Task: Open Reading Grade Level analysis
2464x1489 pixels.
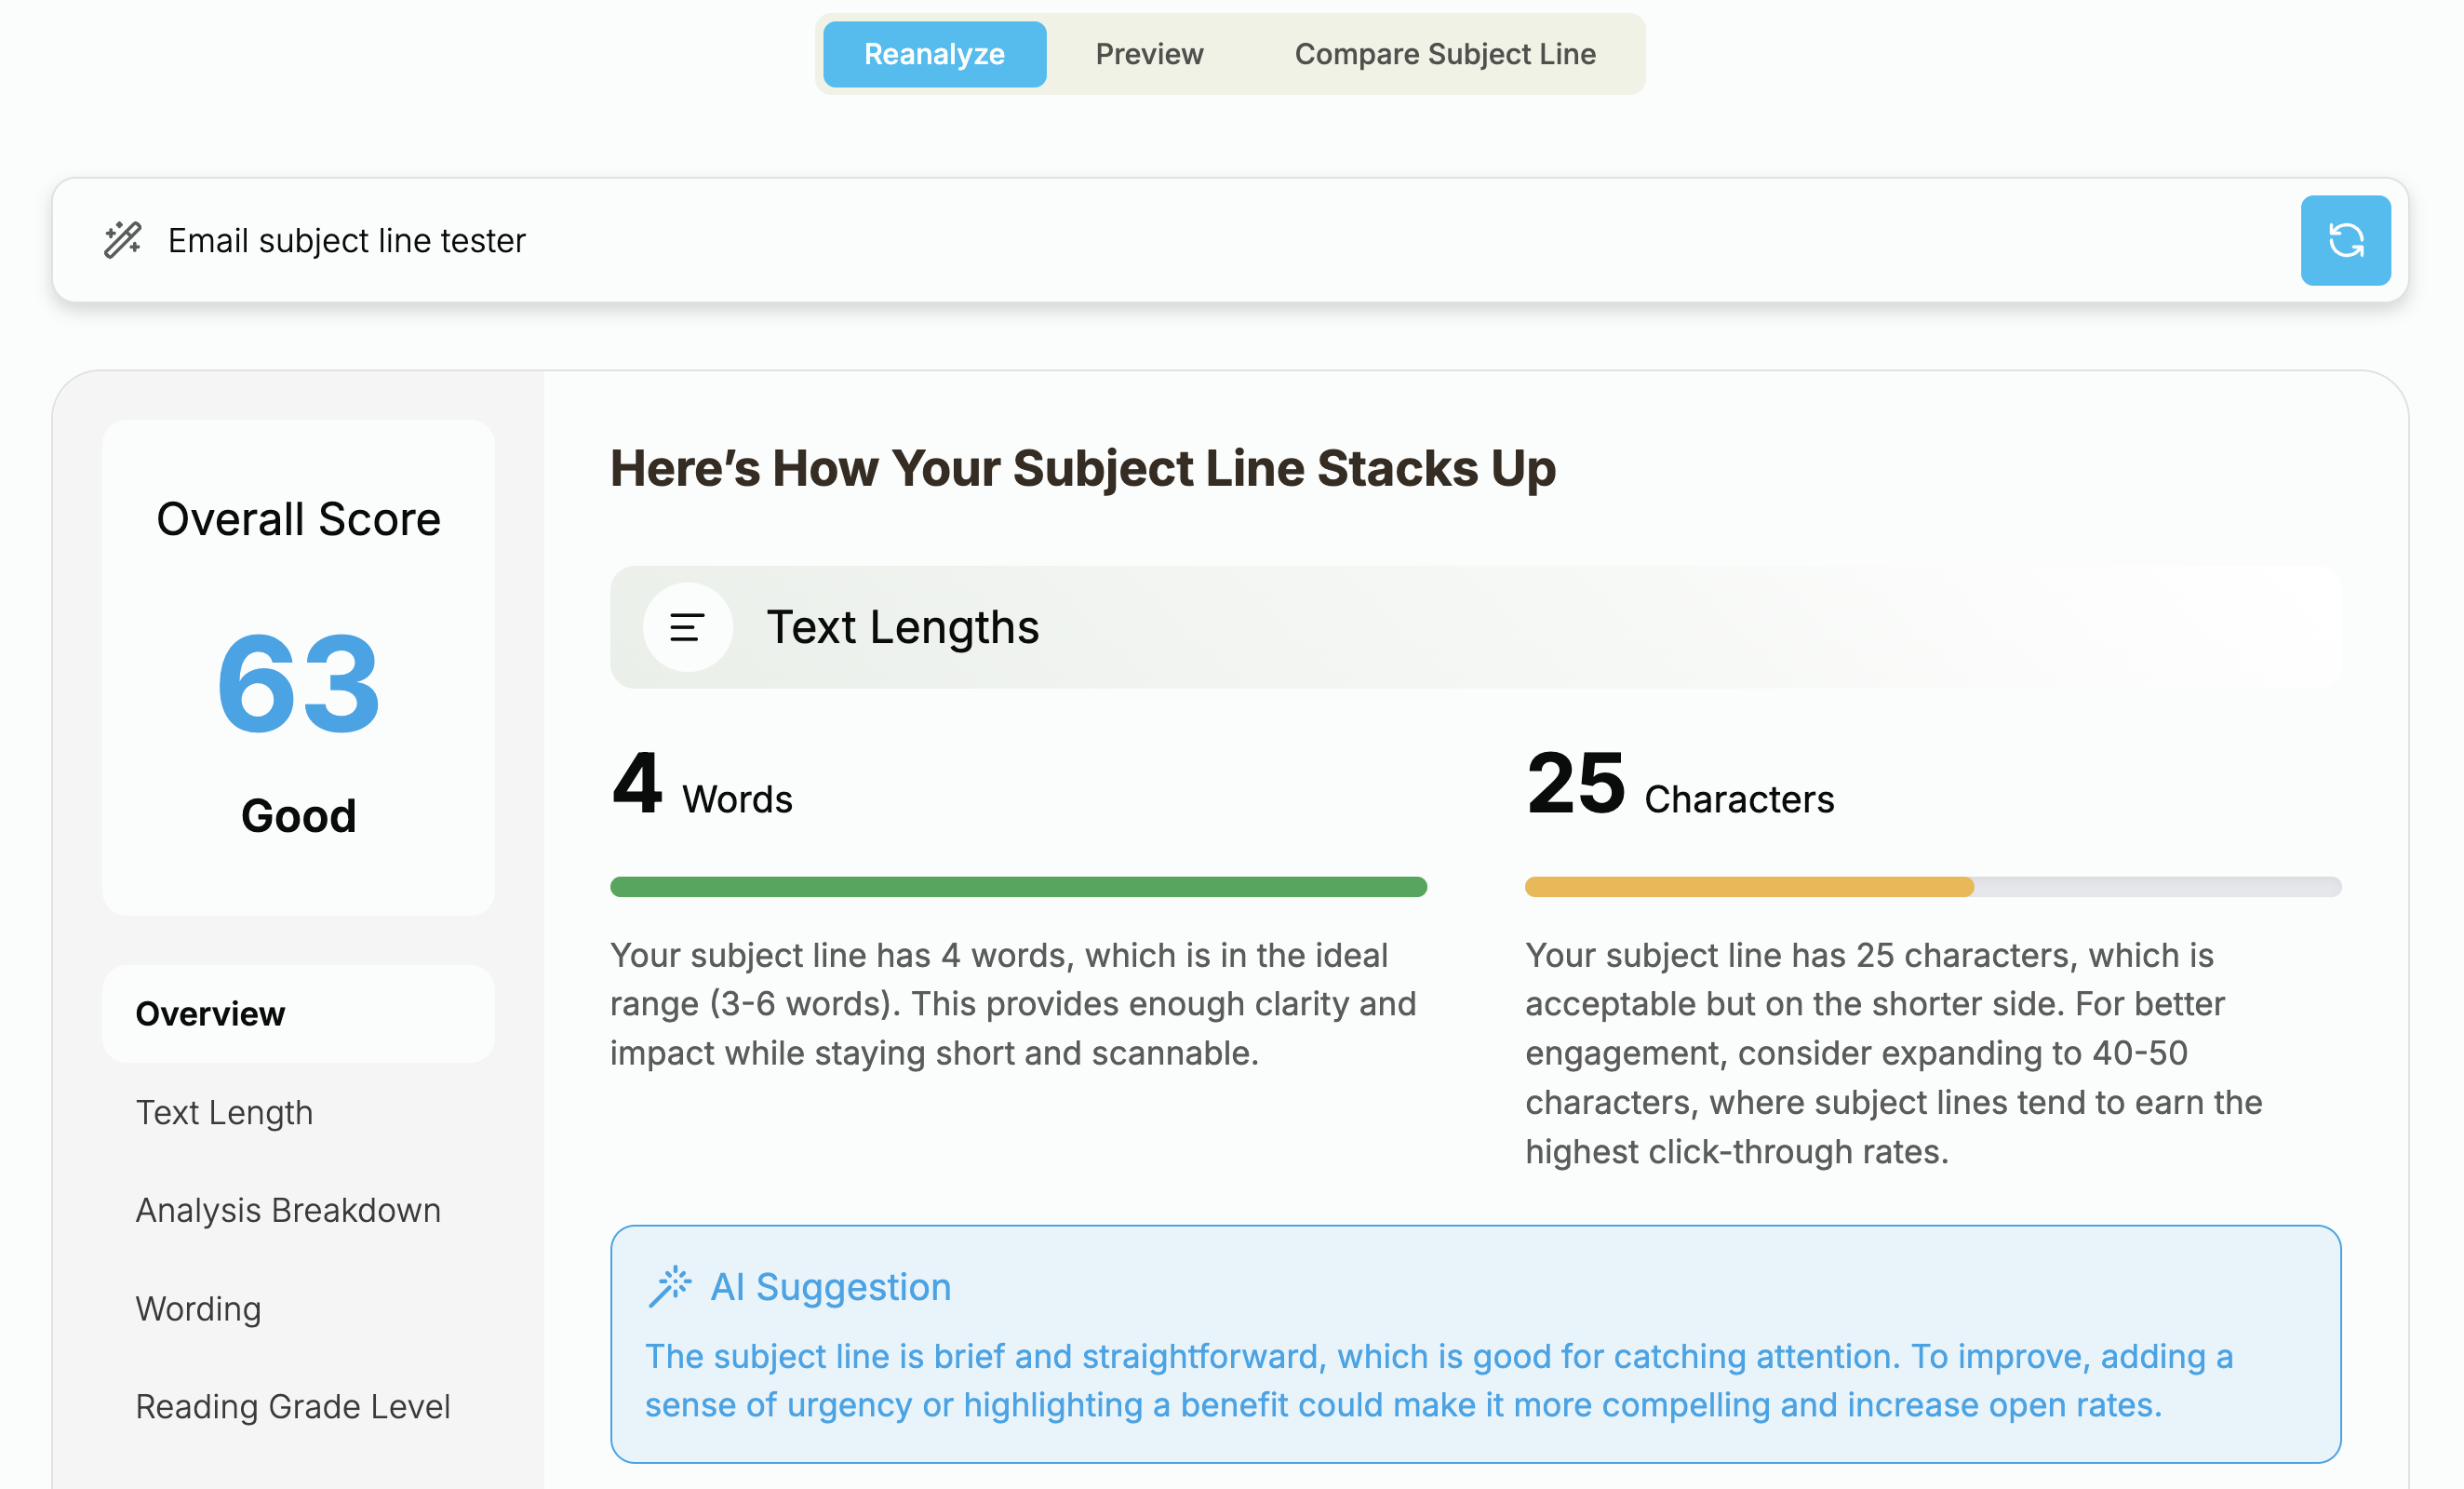Action: click(292, 1406)
